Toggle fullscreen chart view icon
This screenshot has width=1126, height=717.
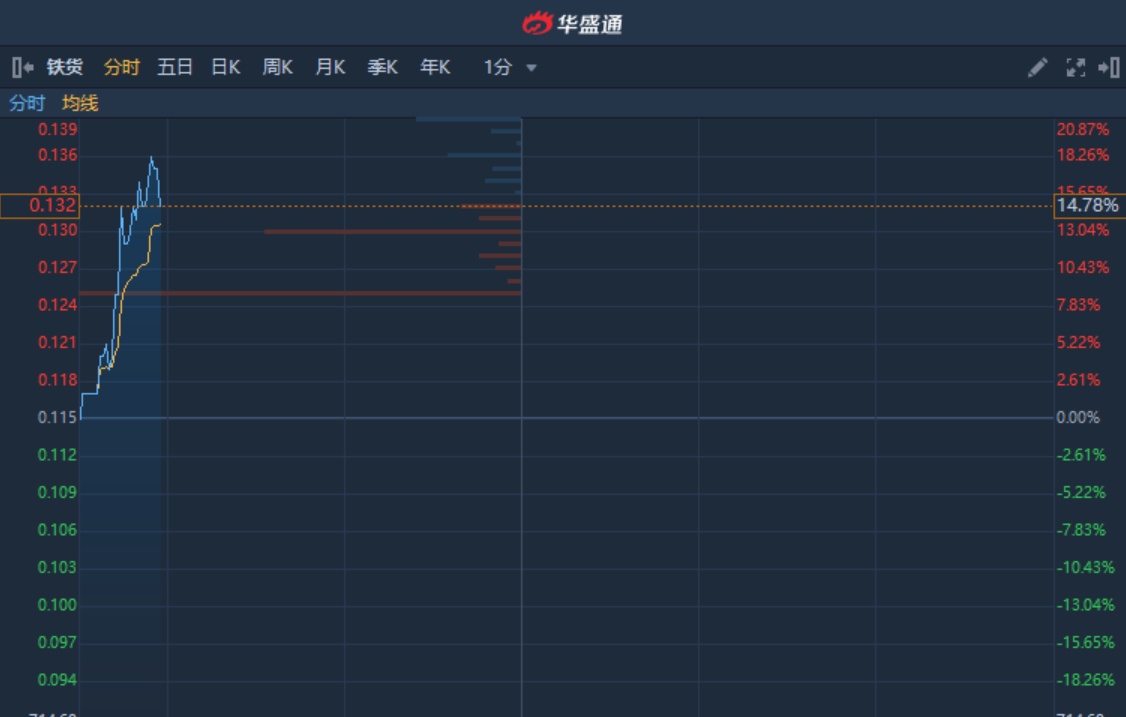pos(1076,68)
